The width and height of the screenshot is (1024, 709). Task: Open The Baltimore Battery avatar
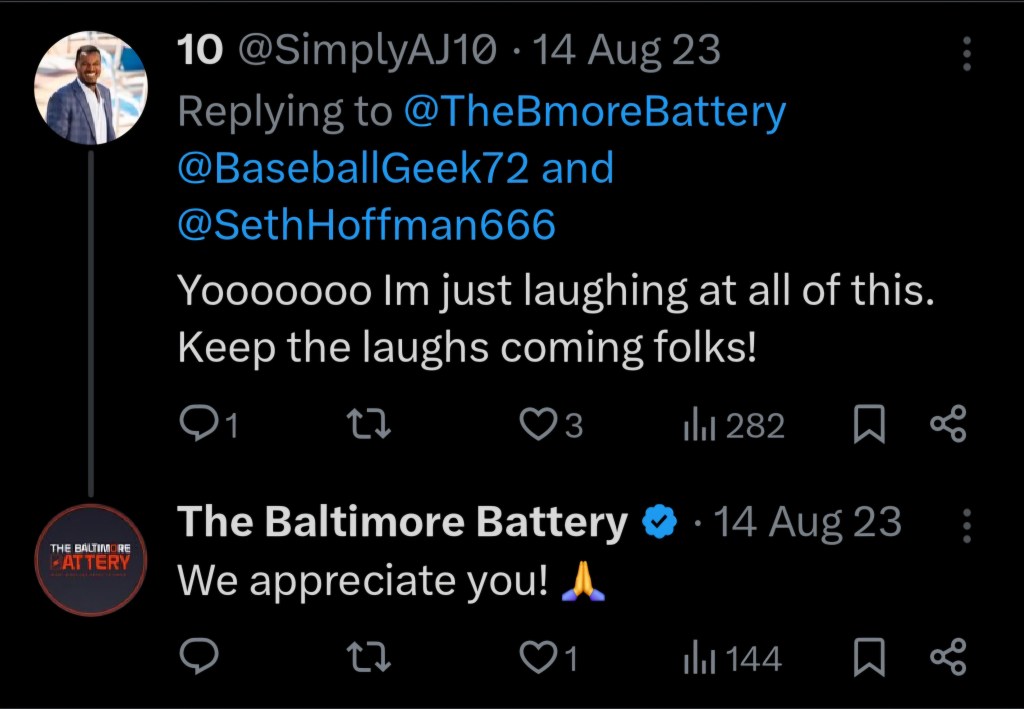(92, 560)
